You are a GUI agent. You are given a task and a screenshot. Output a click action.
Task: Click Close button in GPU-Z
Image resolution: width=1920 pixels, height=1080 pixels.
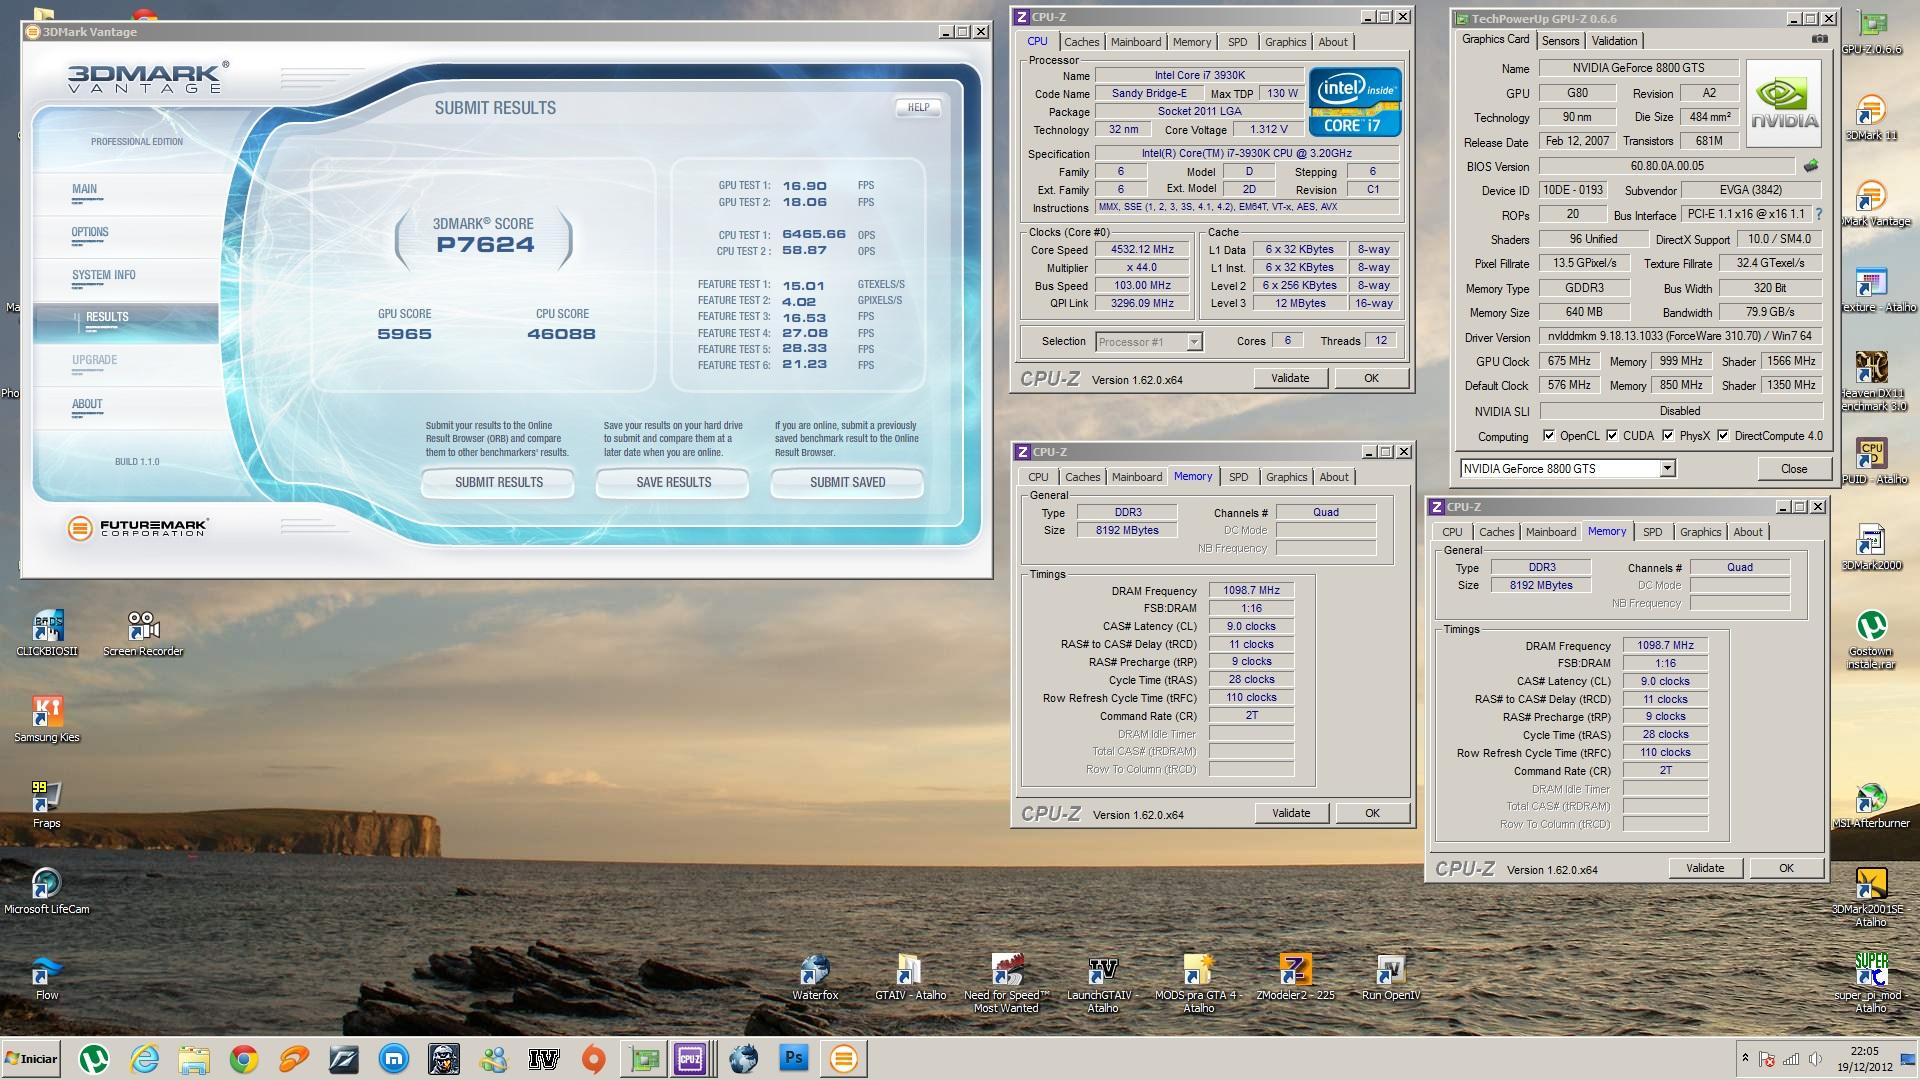coord(1794,469)
